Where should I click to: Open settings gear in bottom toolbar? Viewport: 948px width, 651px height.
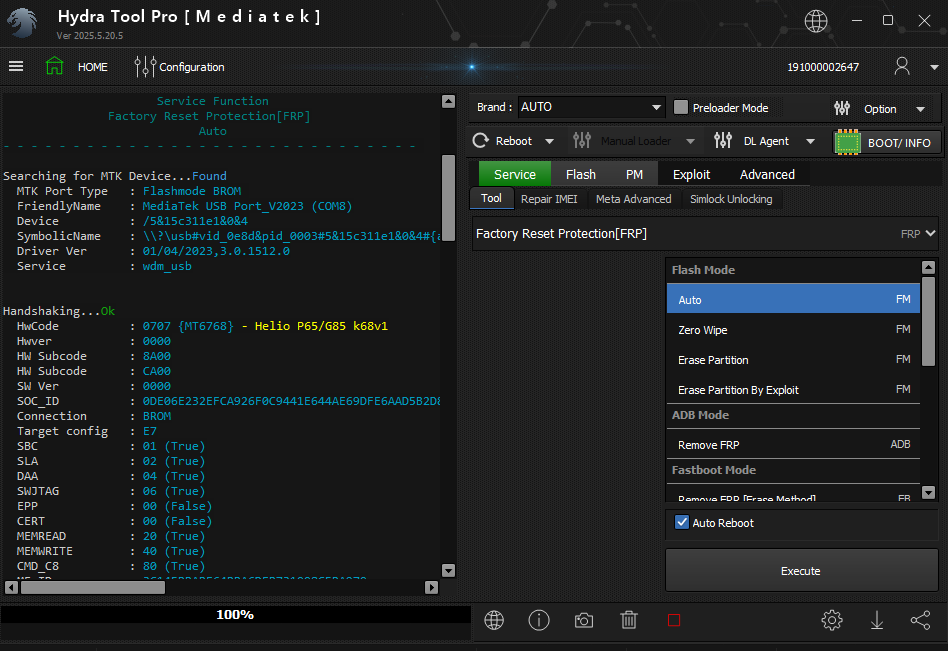pos(831,620)
